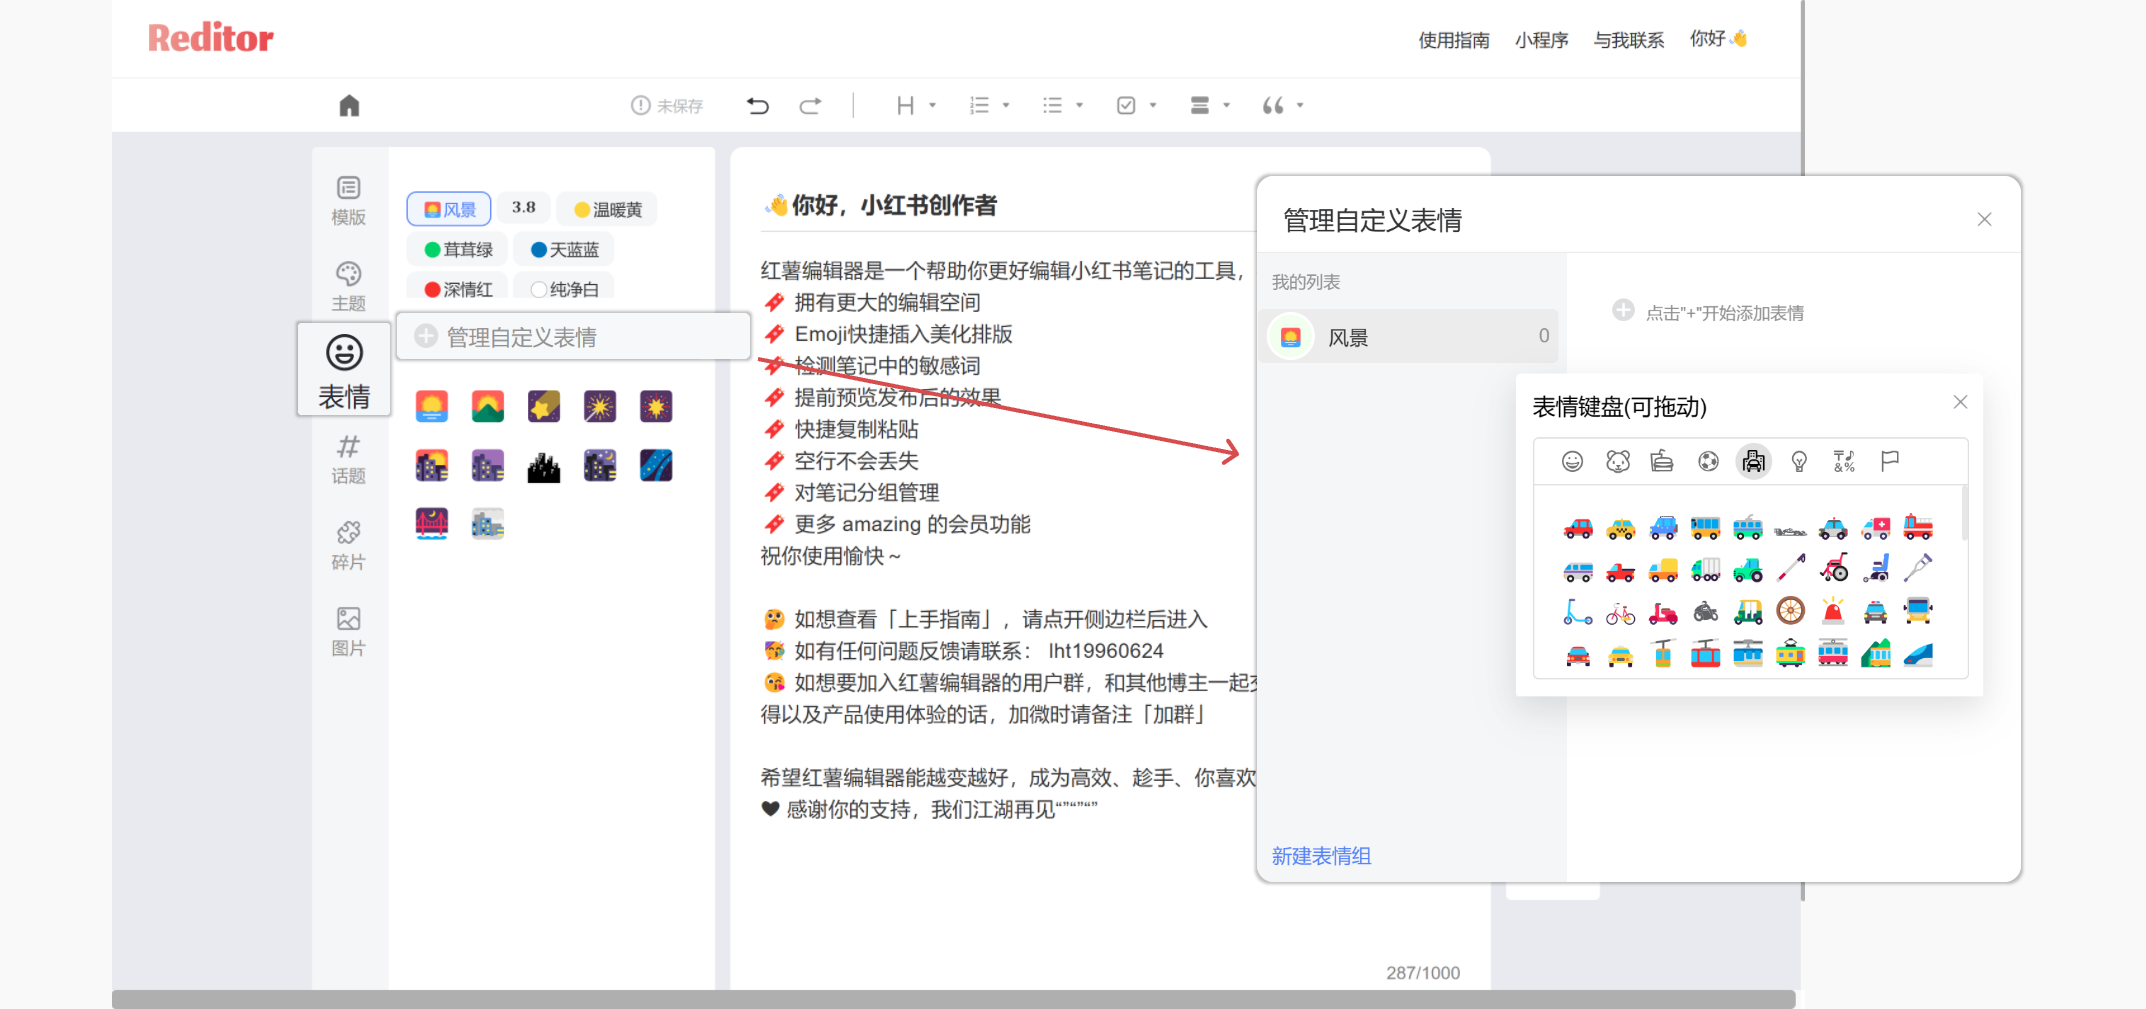Pick the yellow taxi emoji in first row
The image size is (2146, 1009).
1621,527
